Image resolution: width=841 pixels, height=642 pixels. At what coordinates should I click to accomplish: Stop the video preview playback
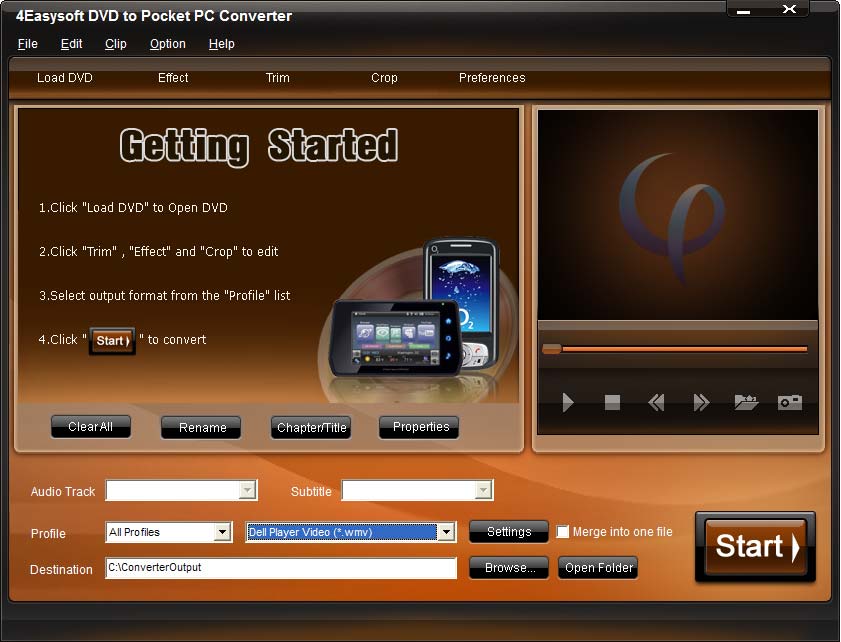[612, 402]
